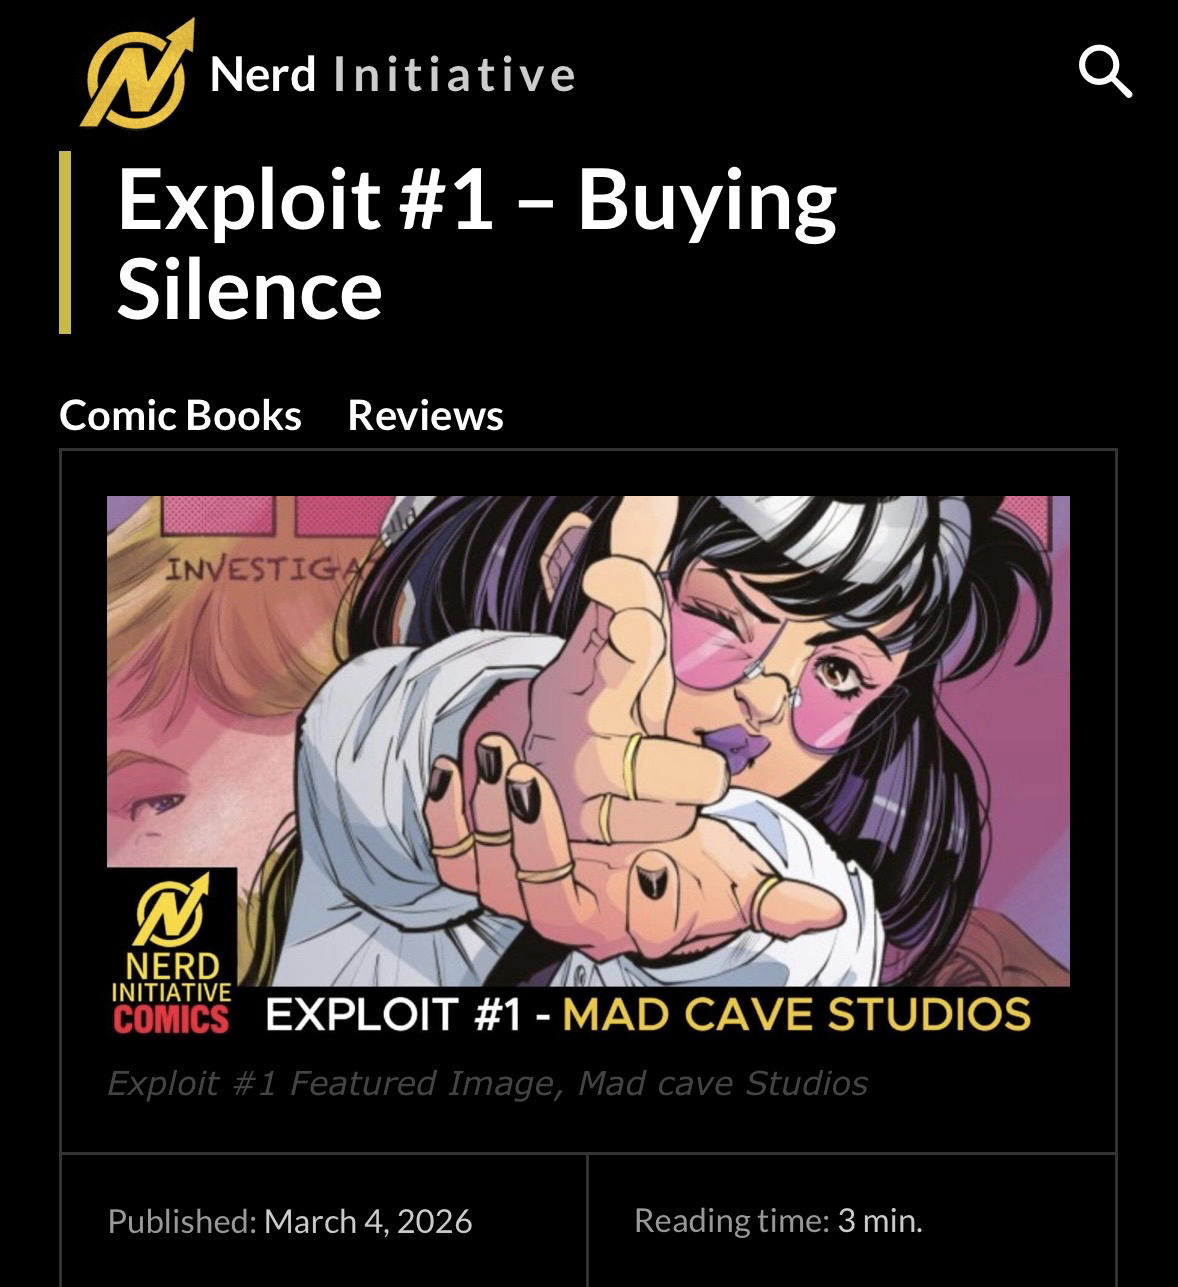Open the search magnifier icon
Screen dimensions: 1178x1287
(x=1105, y=72)
